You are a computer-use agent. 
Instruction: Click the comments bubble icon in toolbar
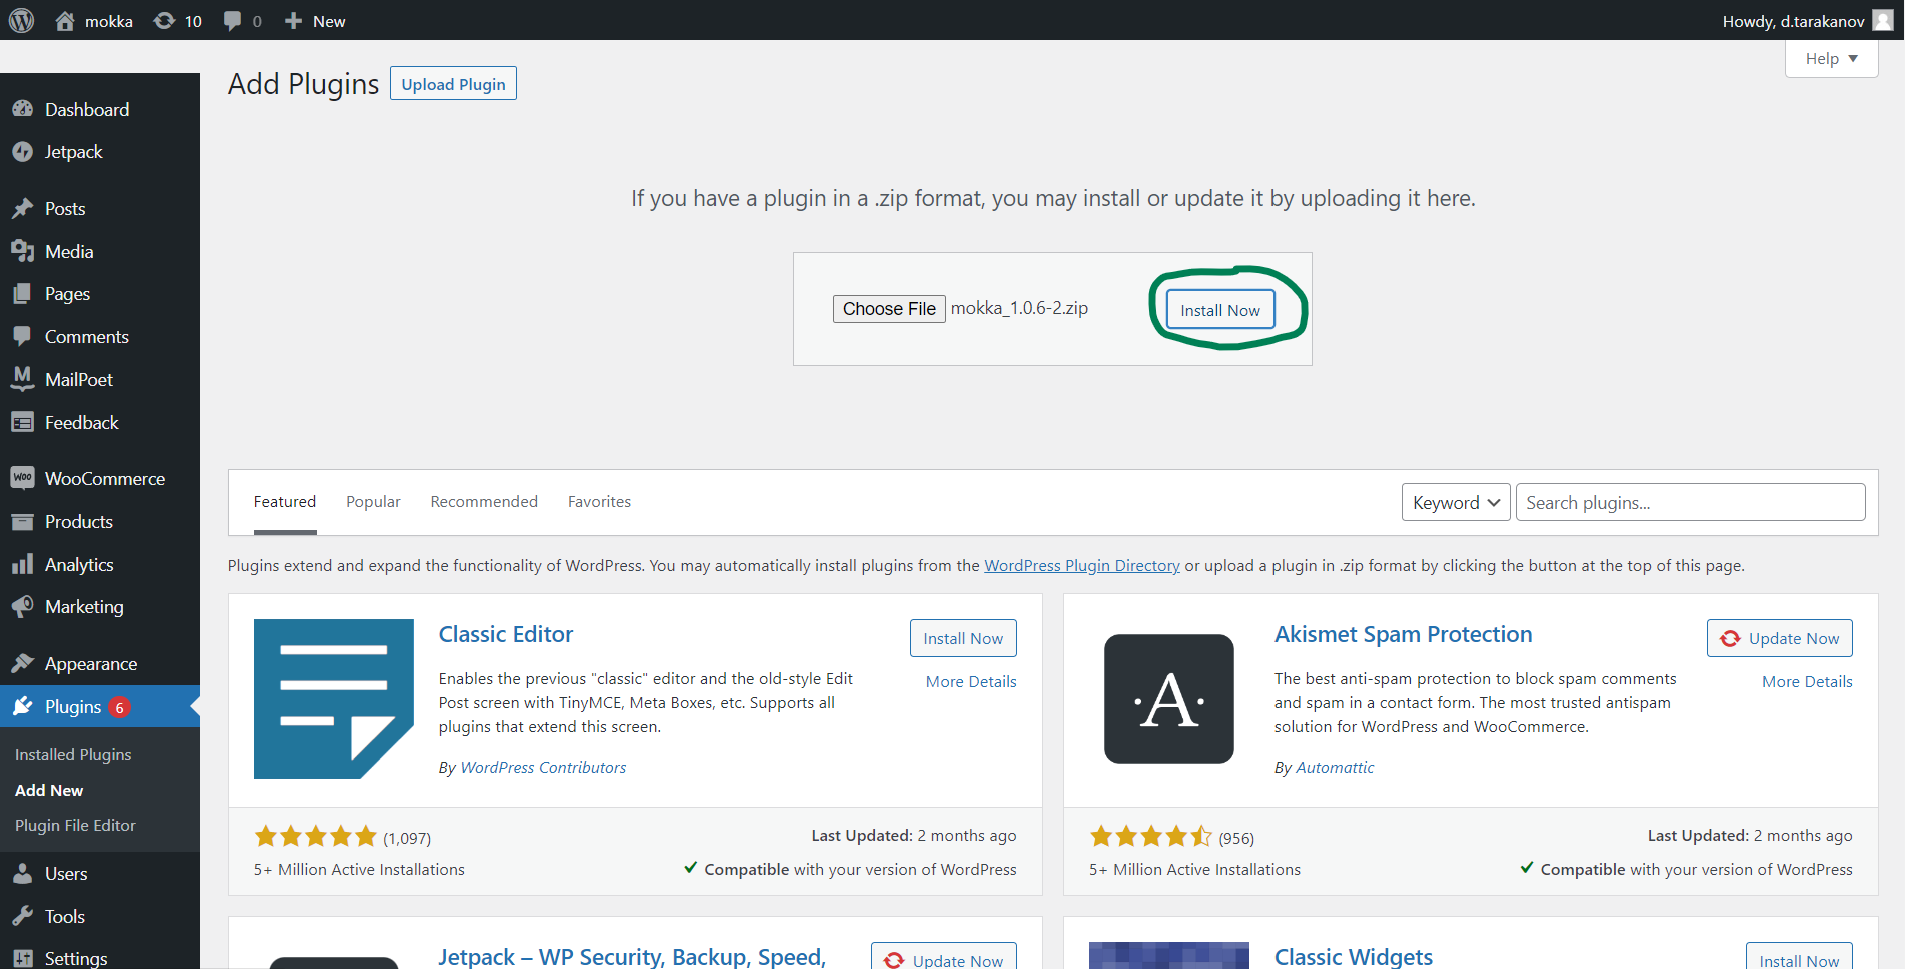[x=233, y=21]
